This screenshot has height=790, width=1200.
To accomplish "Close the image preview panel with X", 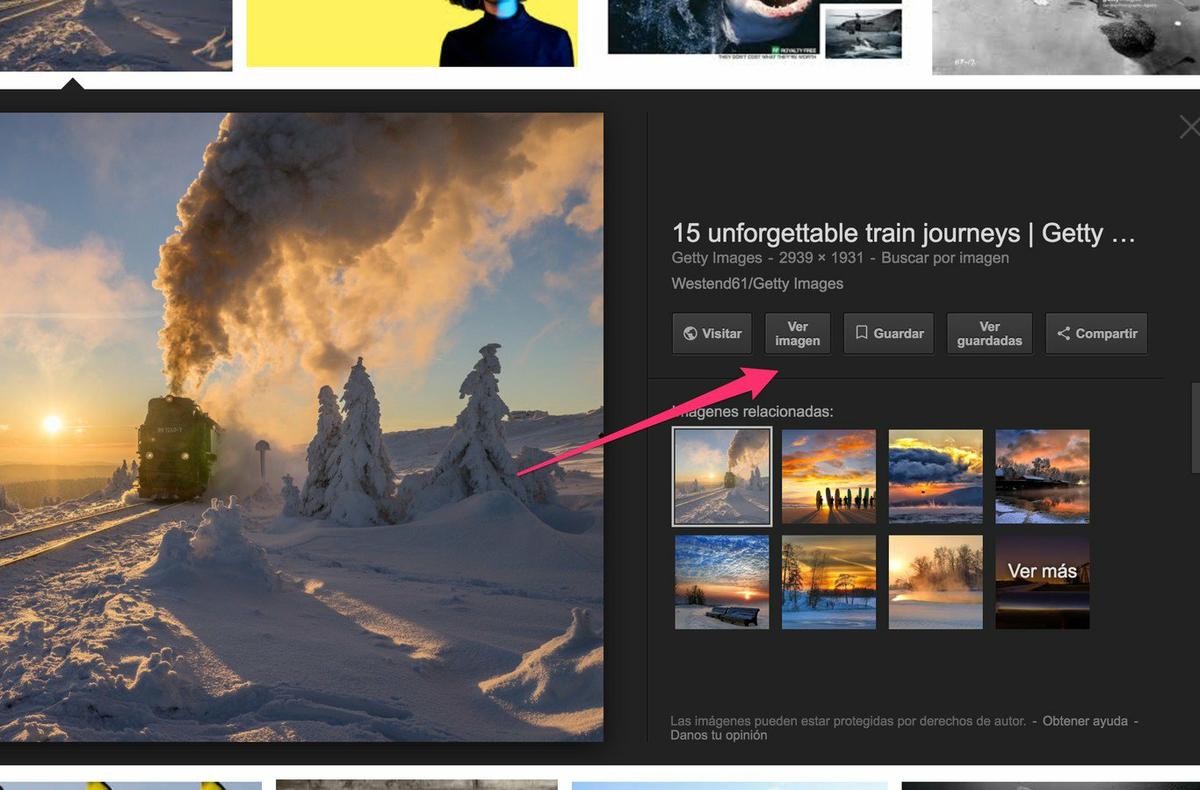I will coord(1189,127).
